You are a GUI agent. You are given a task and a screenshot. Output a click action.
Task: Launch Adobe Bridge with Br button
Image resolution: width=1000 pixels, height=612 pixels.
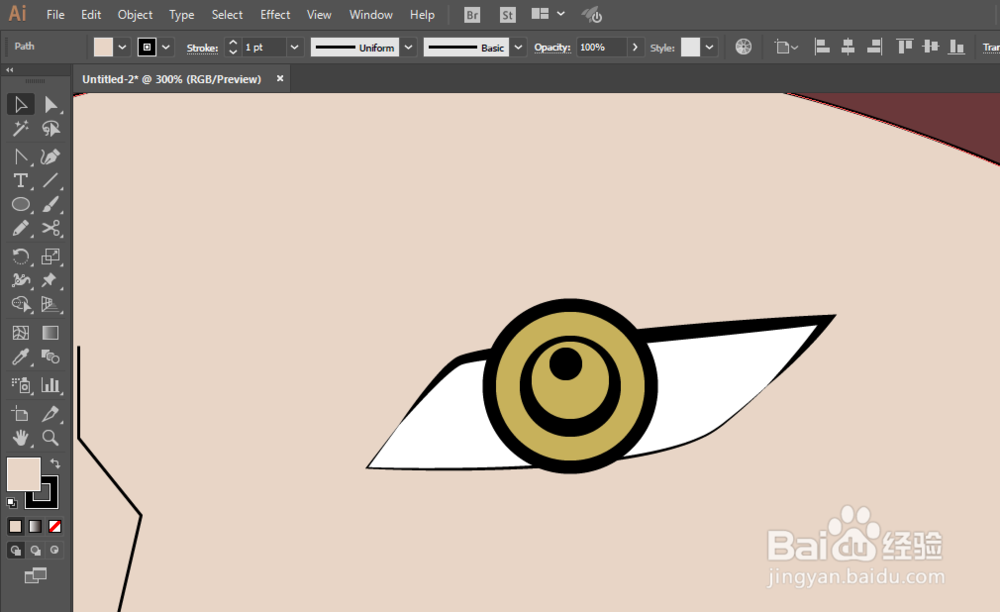(x=472, y=15)
